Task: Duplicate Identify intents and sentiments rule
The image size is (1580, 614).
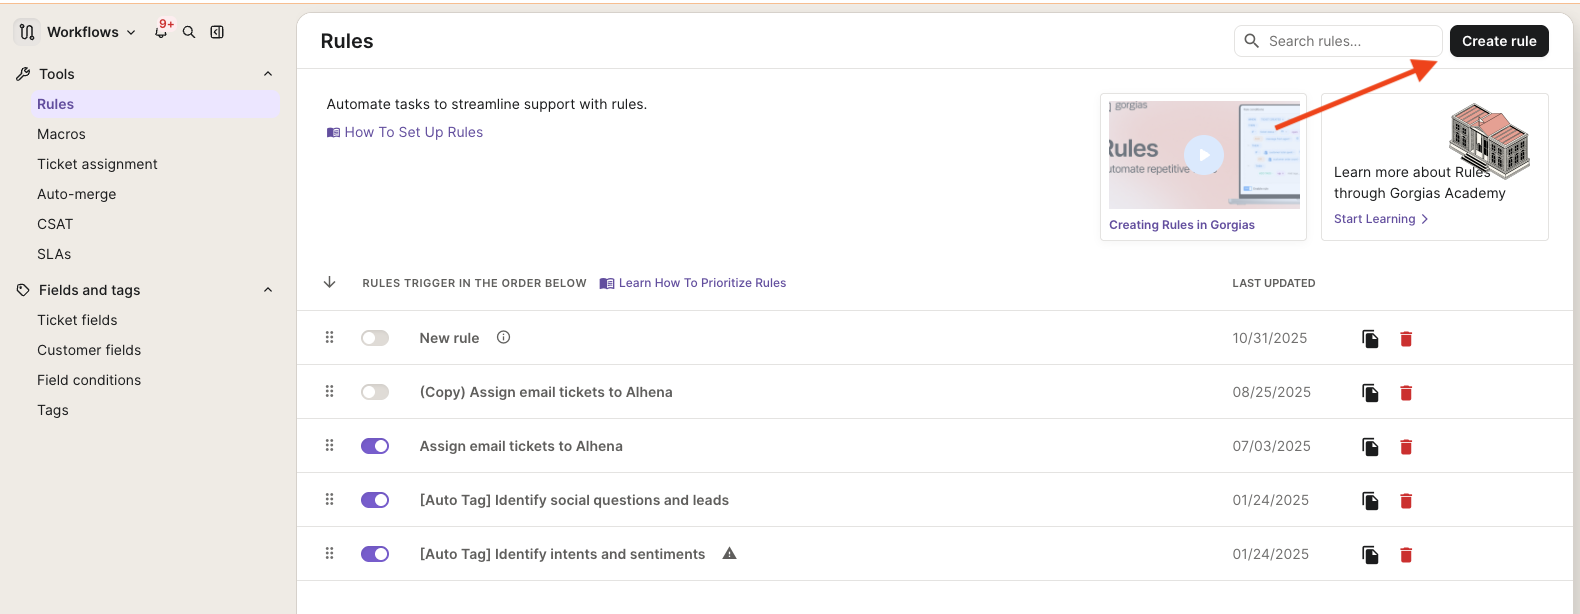Action: [x=1370, y=555]
